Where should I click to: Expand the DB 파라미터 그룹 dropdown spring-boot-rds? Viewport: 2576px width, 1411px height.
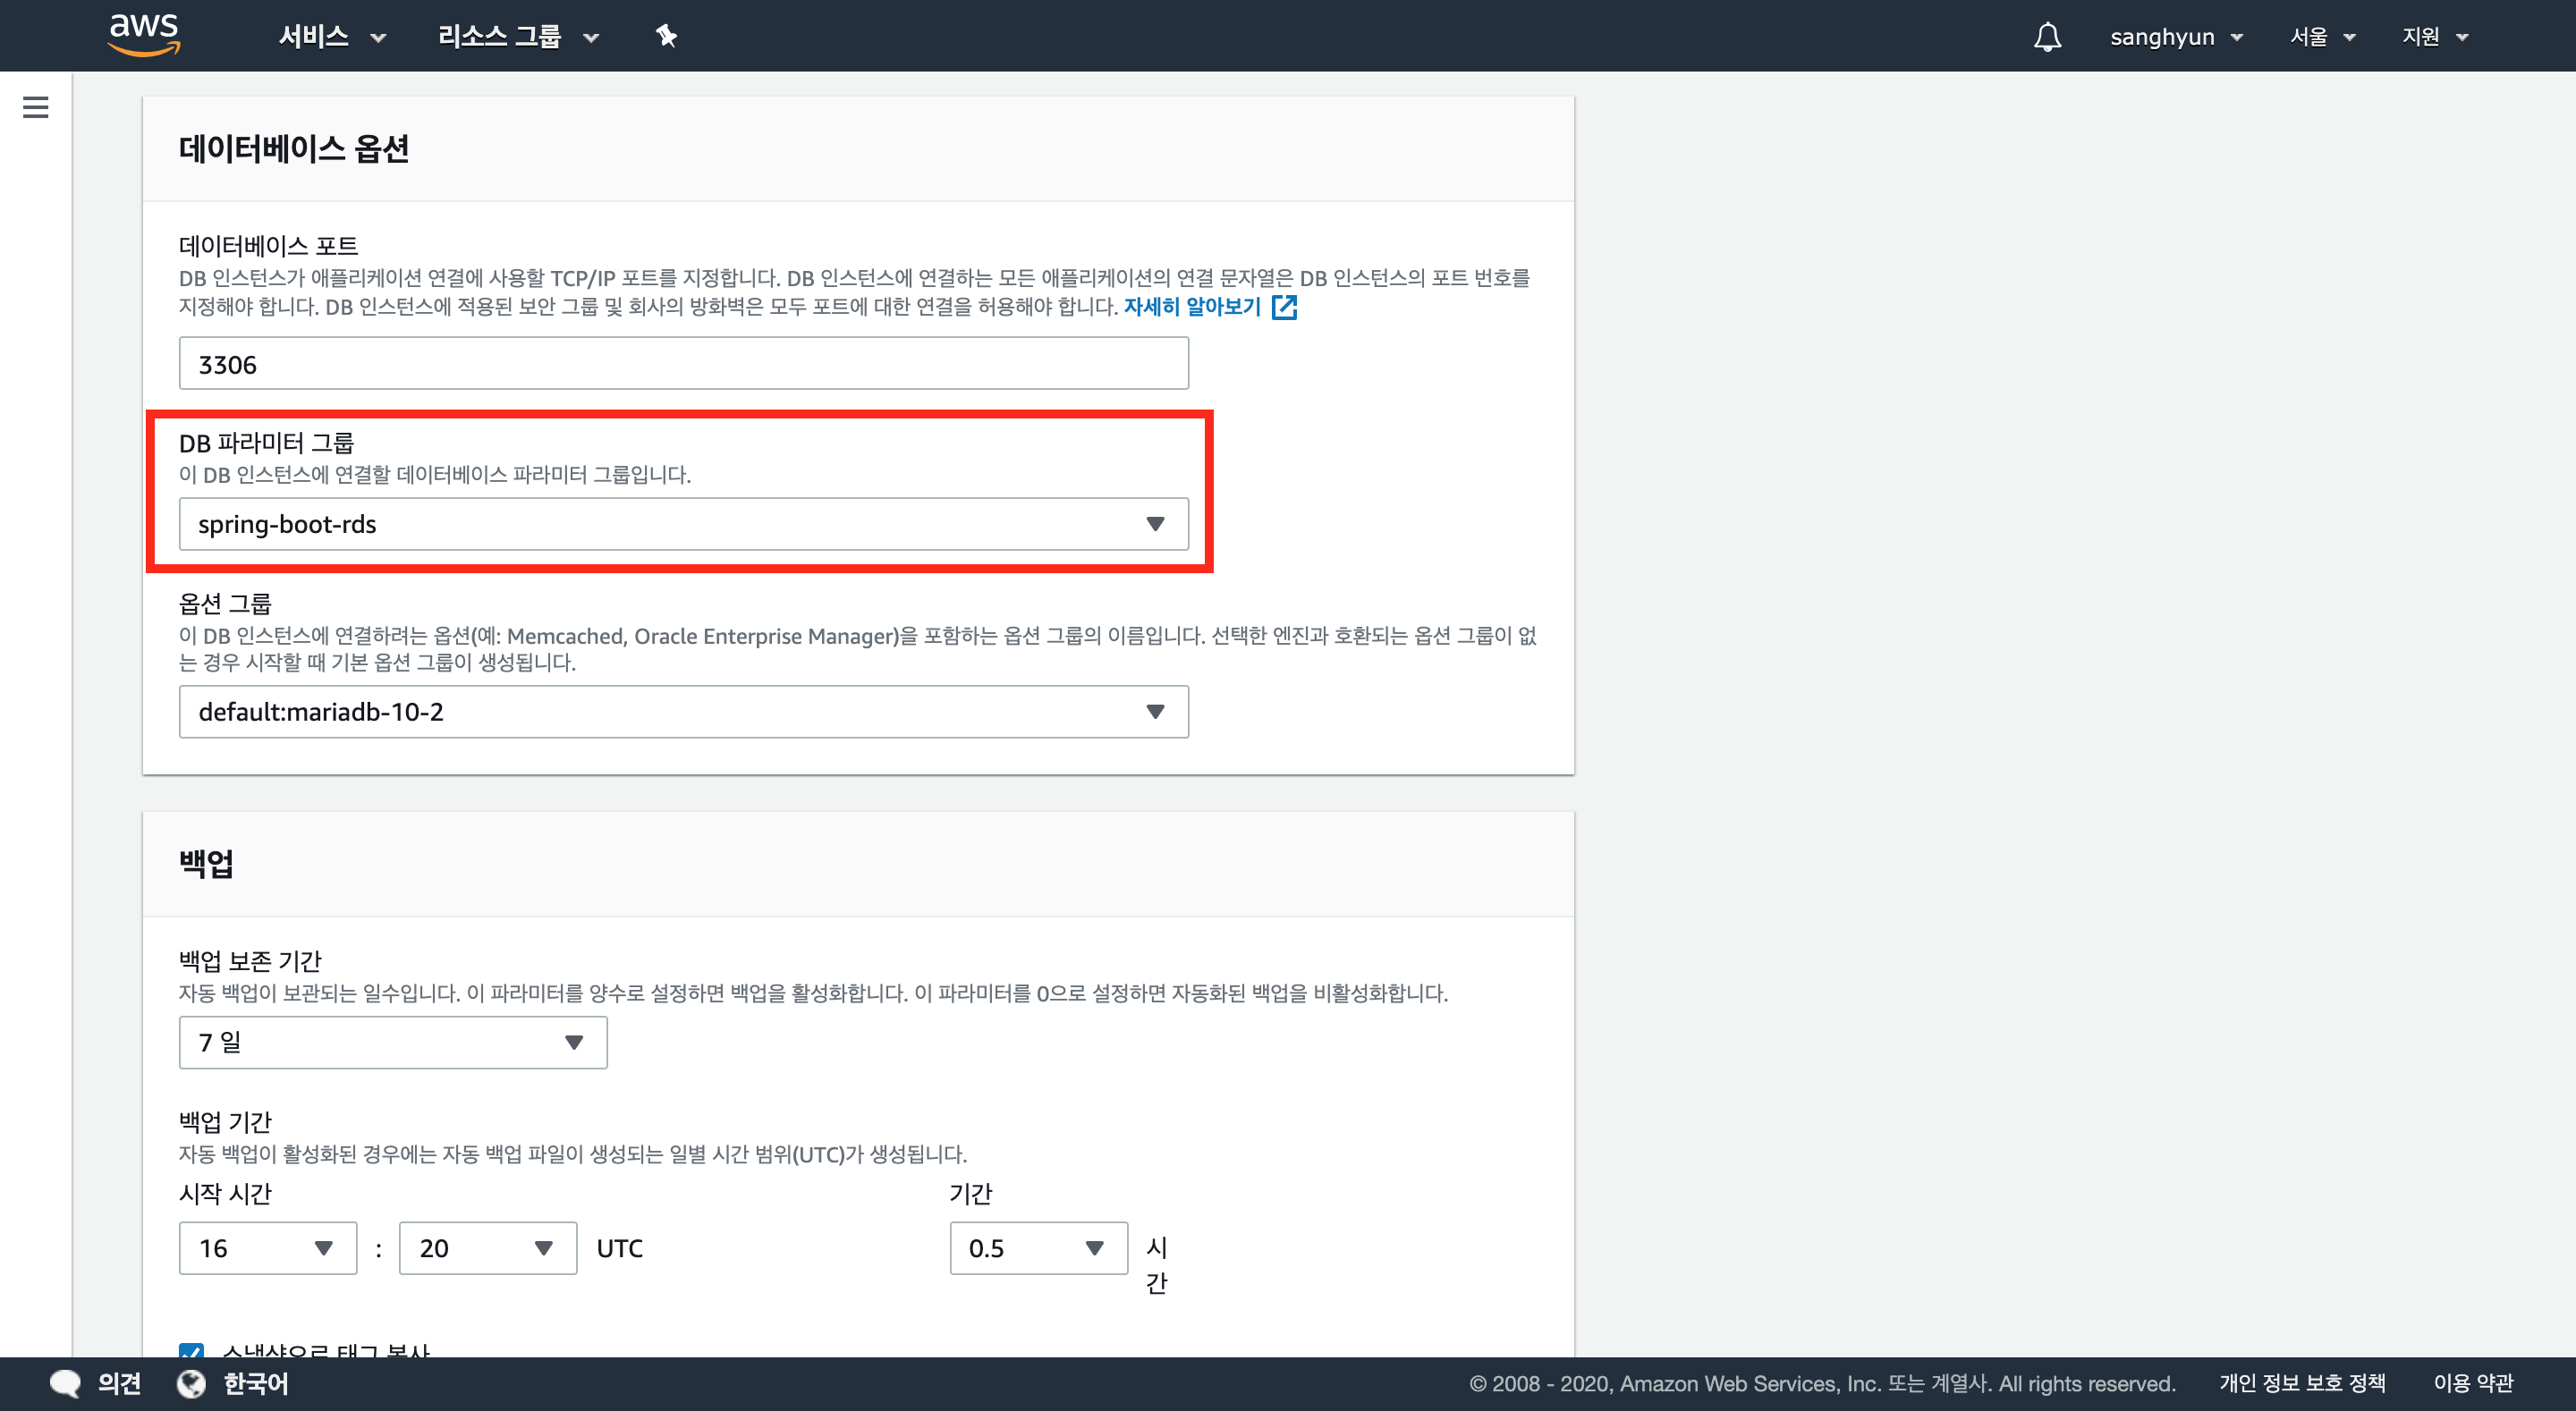[683, 524]
